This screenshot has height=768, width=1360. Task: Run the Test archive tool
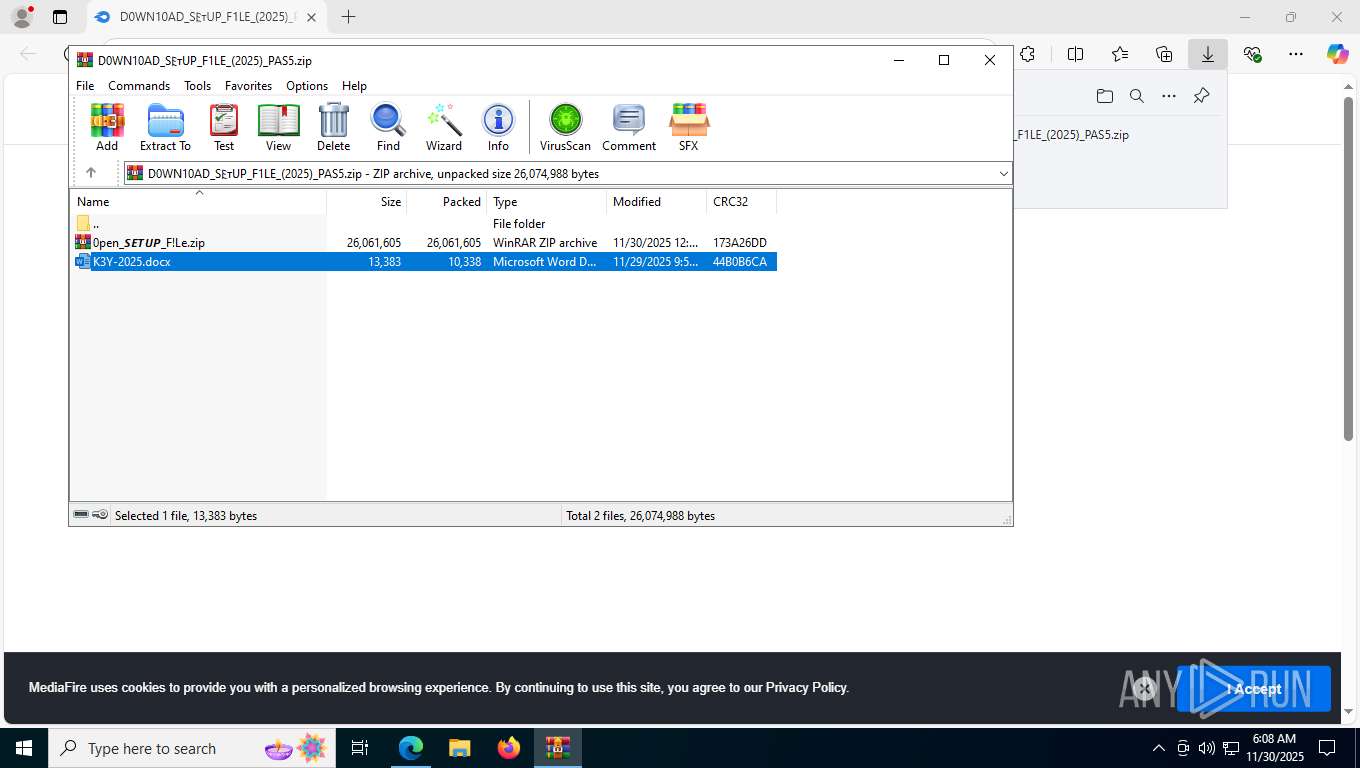point(224,127)
